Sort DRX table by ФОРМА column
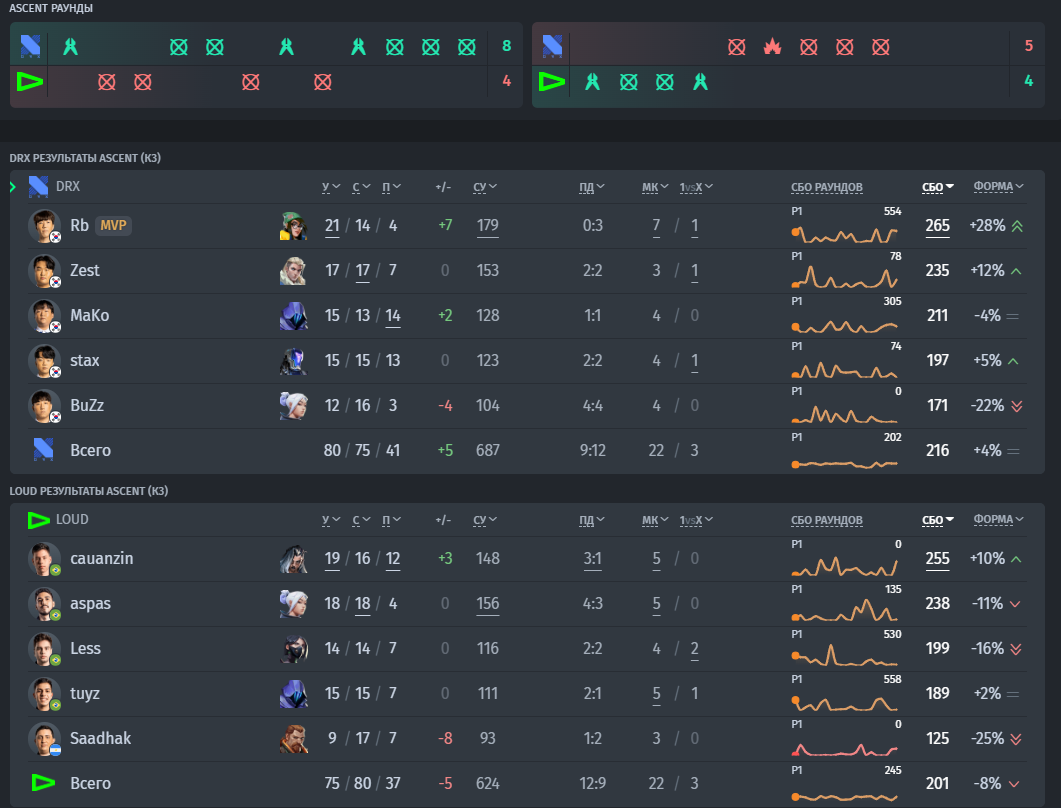1061x808 pixels. [999, 186]
